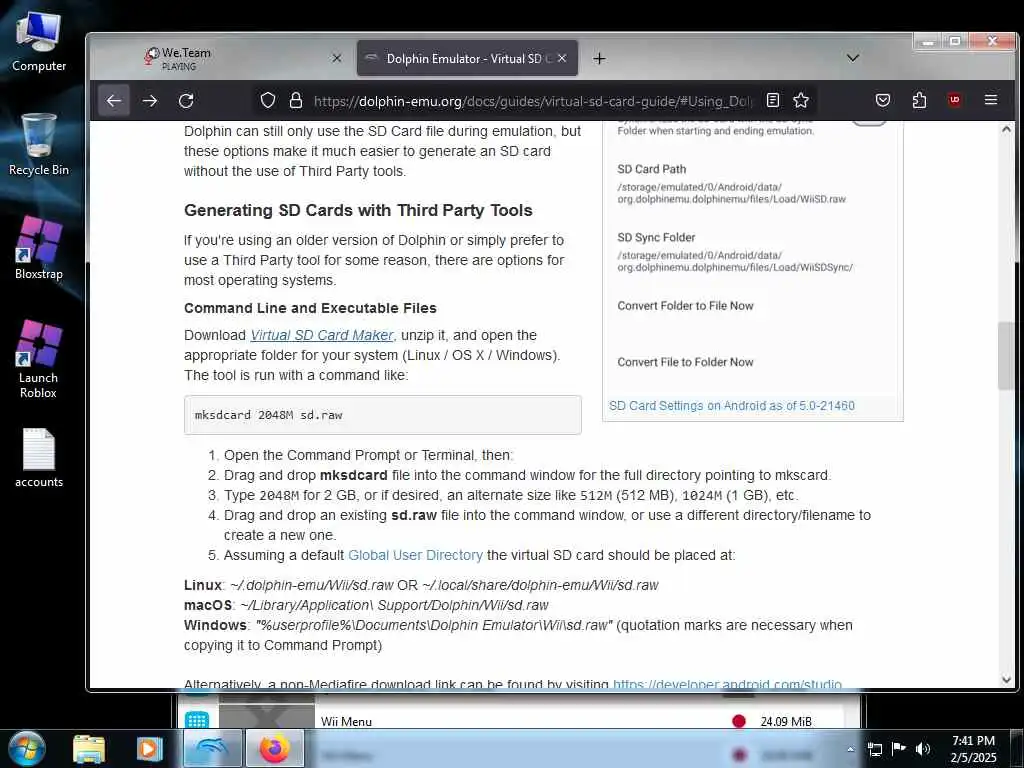Viewport: 1024px width, 768px height.
Task: Toggle reader view icon
Action: click(773, 100)
